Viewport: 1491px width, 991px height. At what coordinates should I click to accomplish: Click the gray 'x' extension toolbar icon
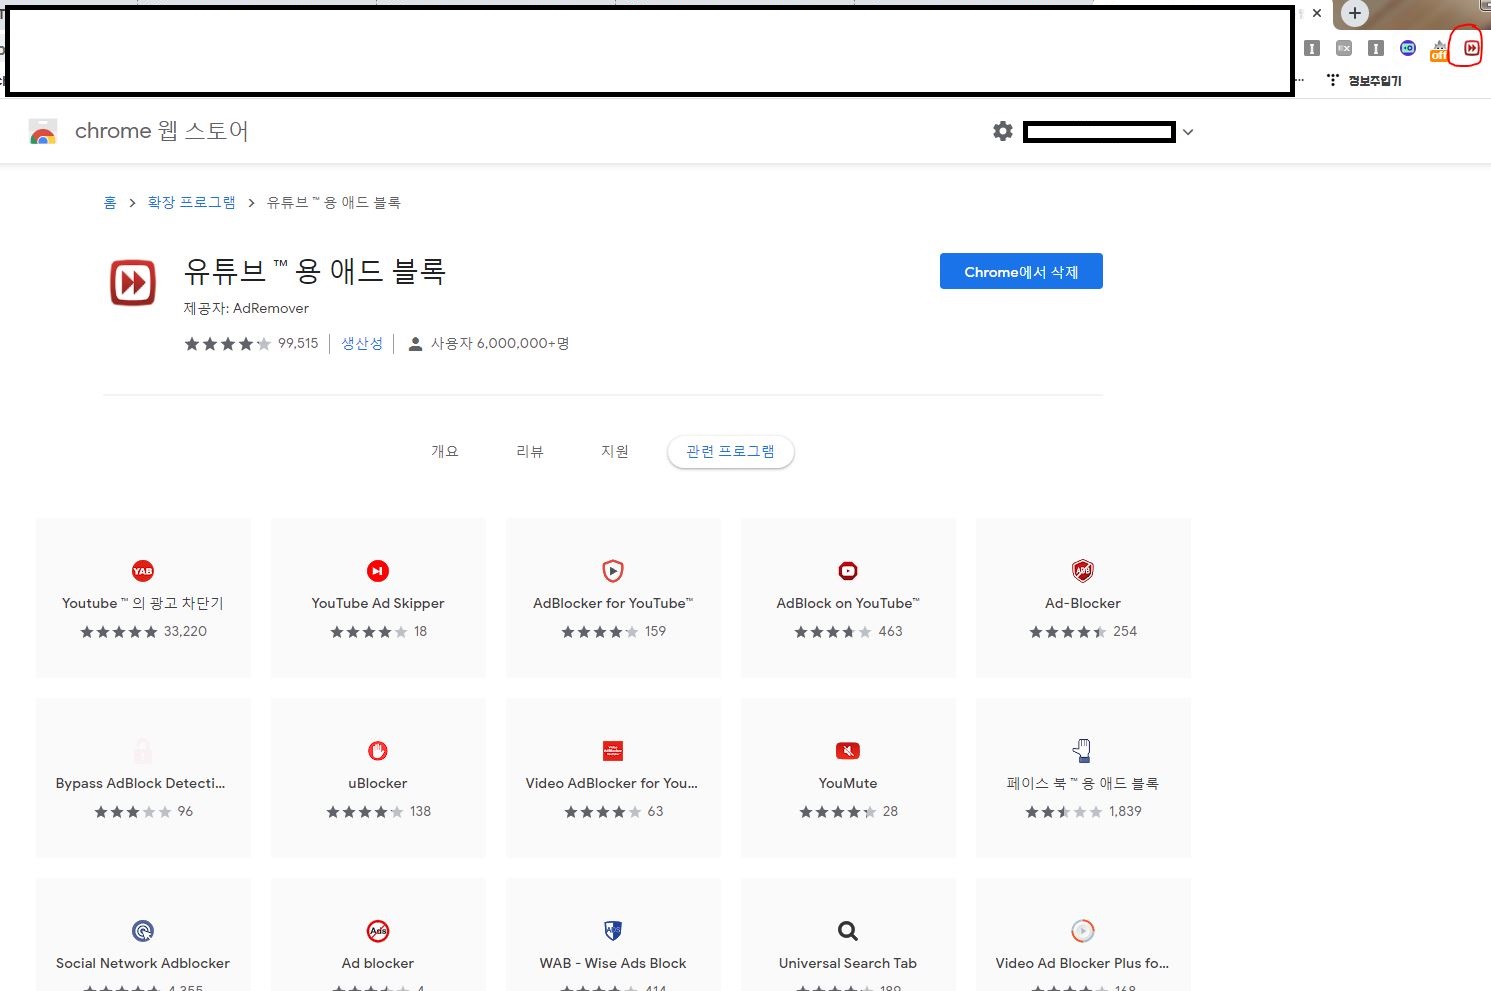tap(1344, 48)
